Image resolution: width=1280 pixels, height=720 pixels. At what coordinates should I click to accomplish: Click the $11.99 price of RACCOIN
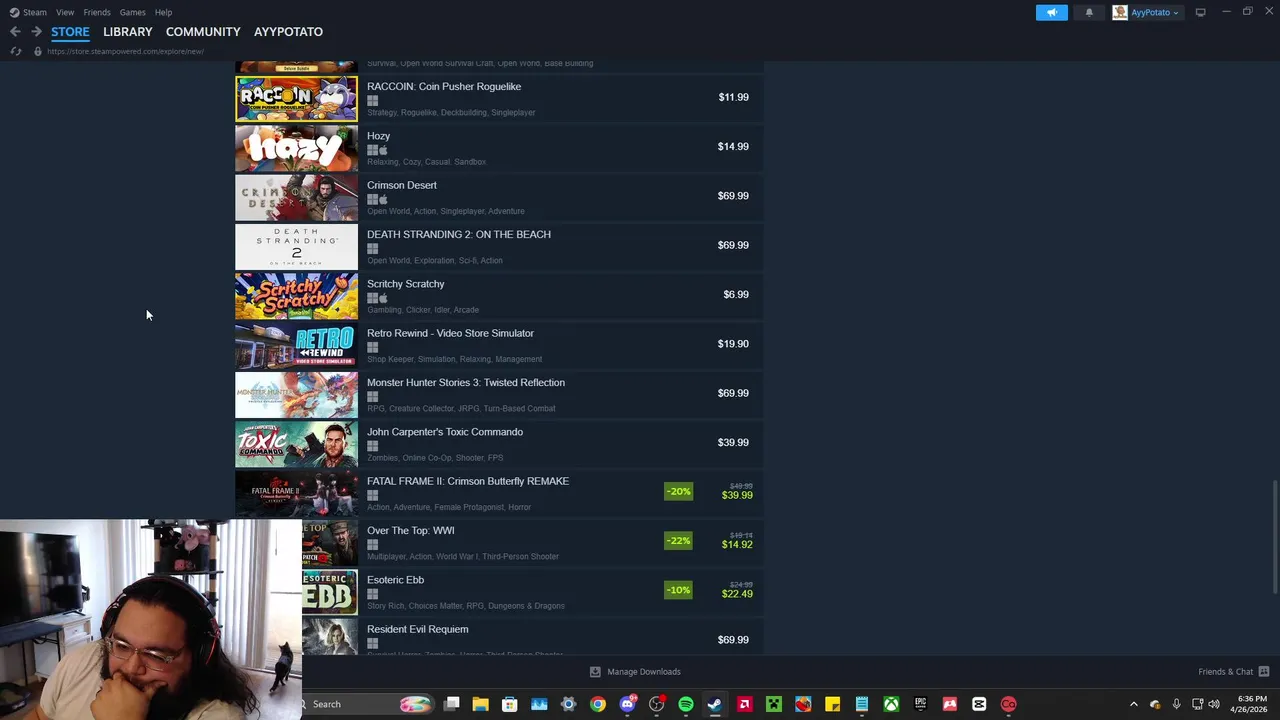(733, 97)
